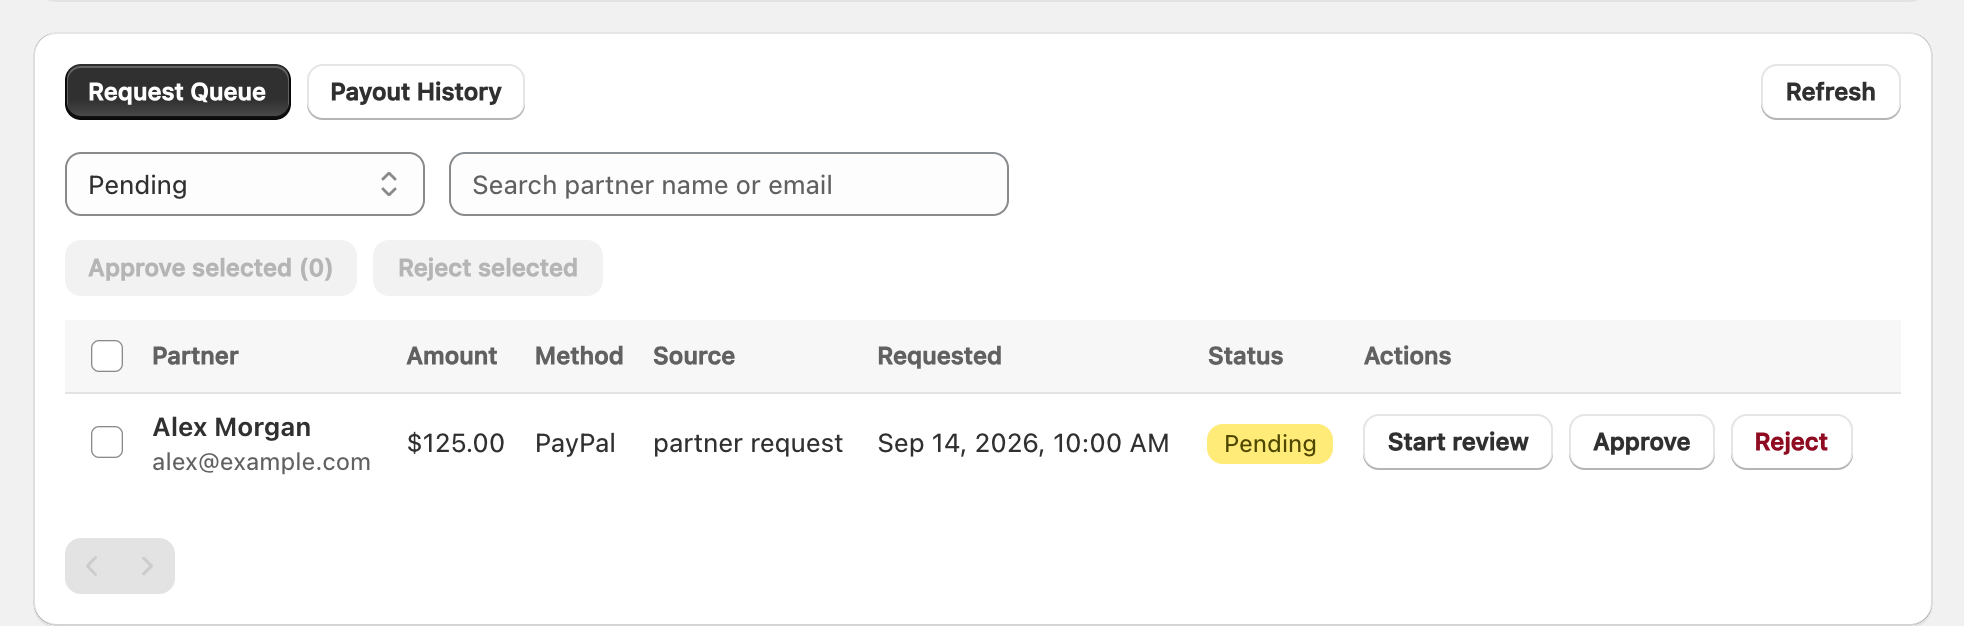The width and height of the screenshot is (1964, 626).
Task: Check the Alex Morgan row checkbox
Action: click(107, 442)
